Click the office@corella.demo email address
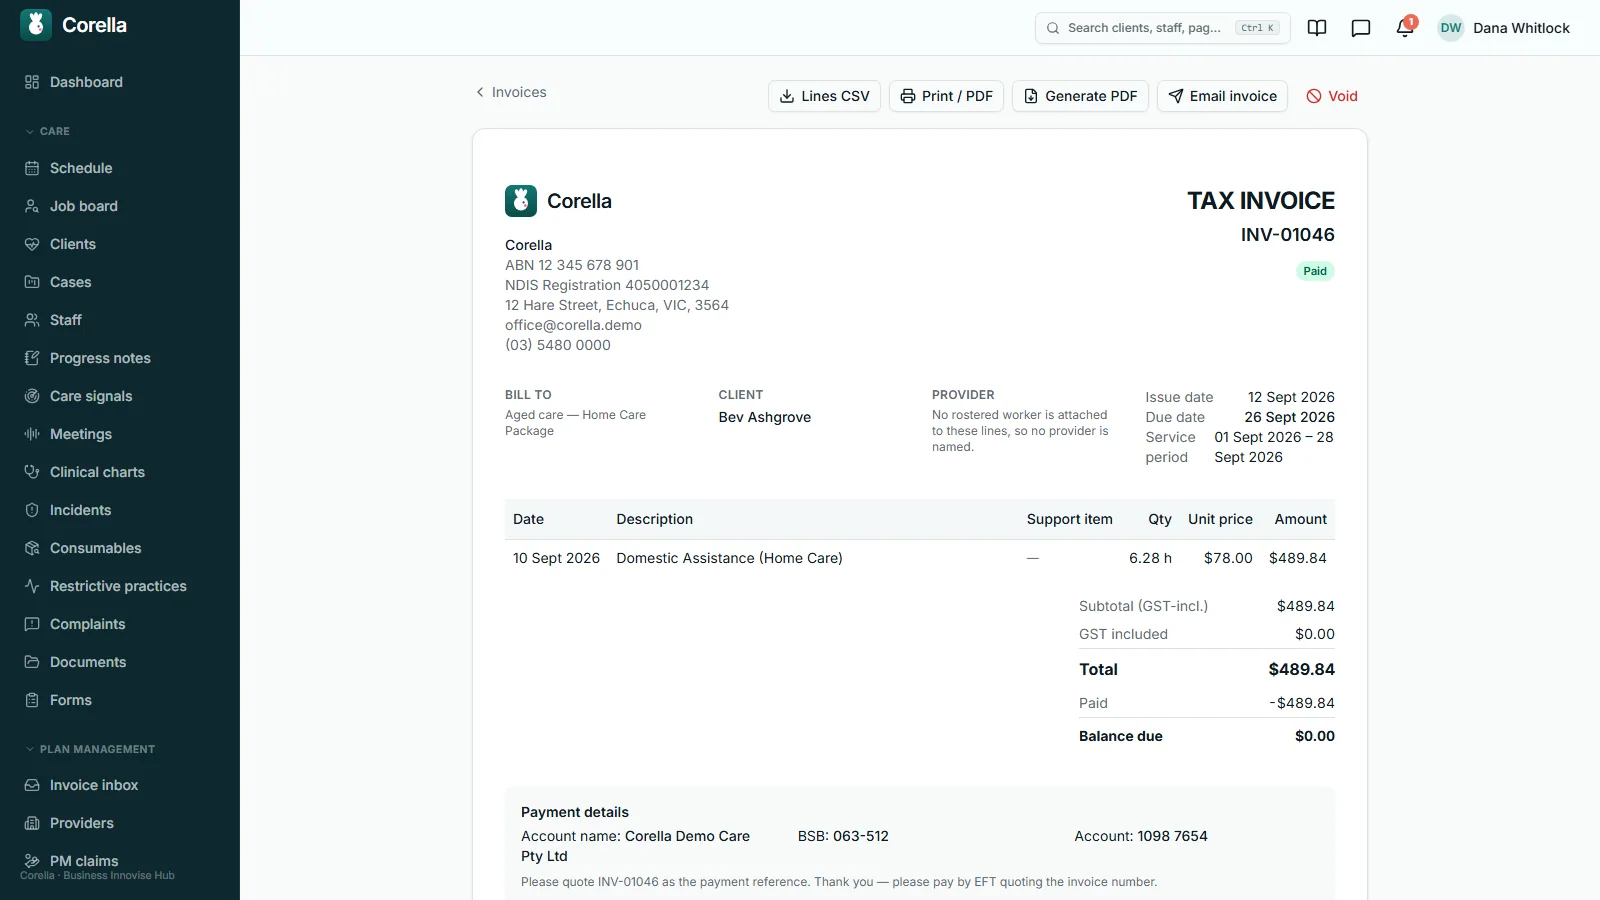 coord(573,325)
